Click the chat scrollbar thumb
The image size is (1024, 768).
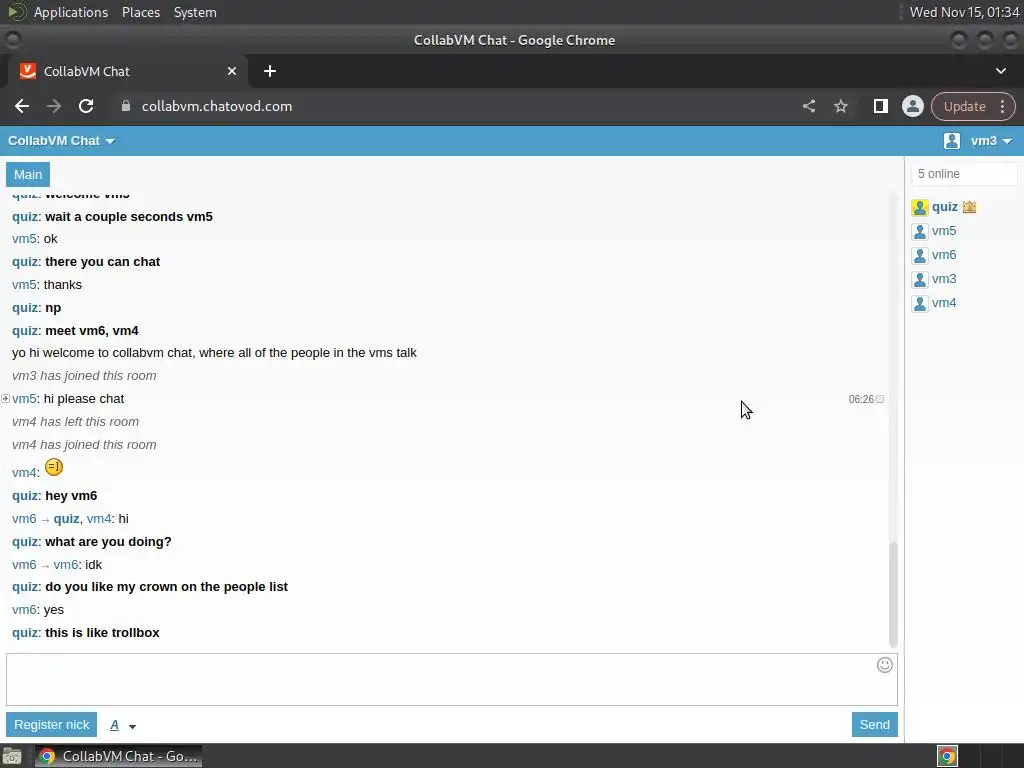point(893,594)
